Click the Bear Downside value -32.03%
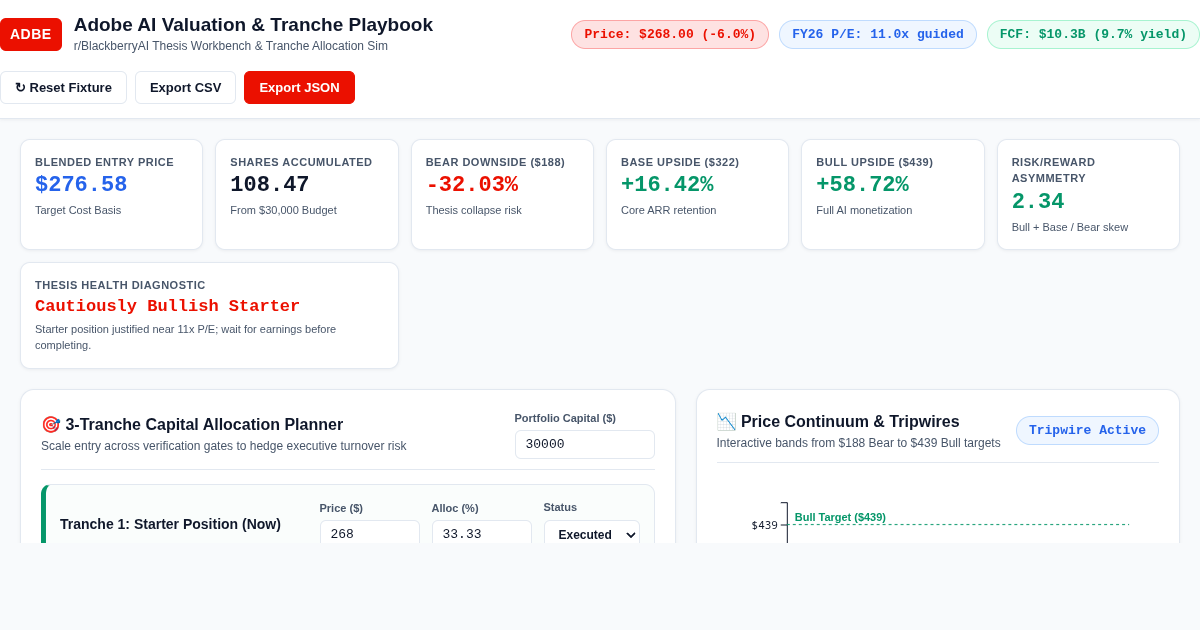 [472, 185]
